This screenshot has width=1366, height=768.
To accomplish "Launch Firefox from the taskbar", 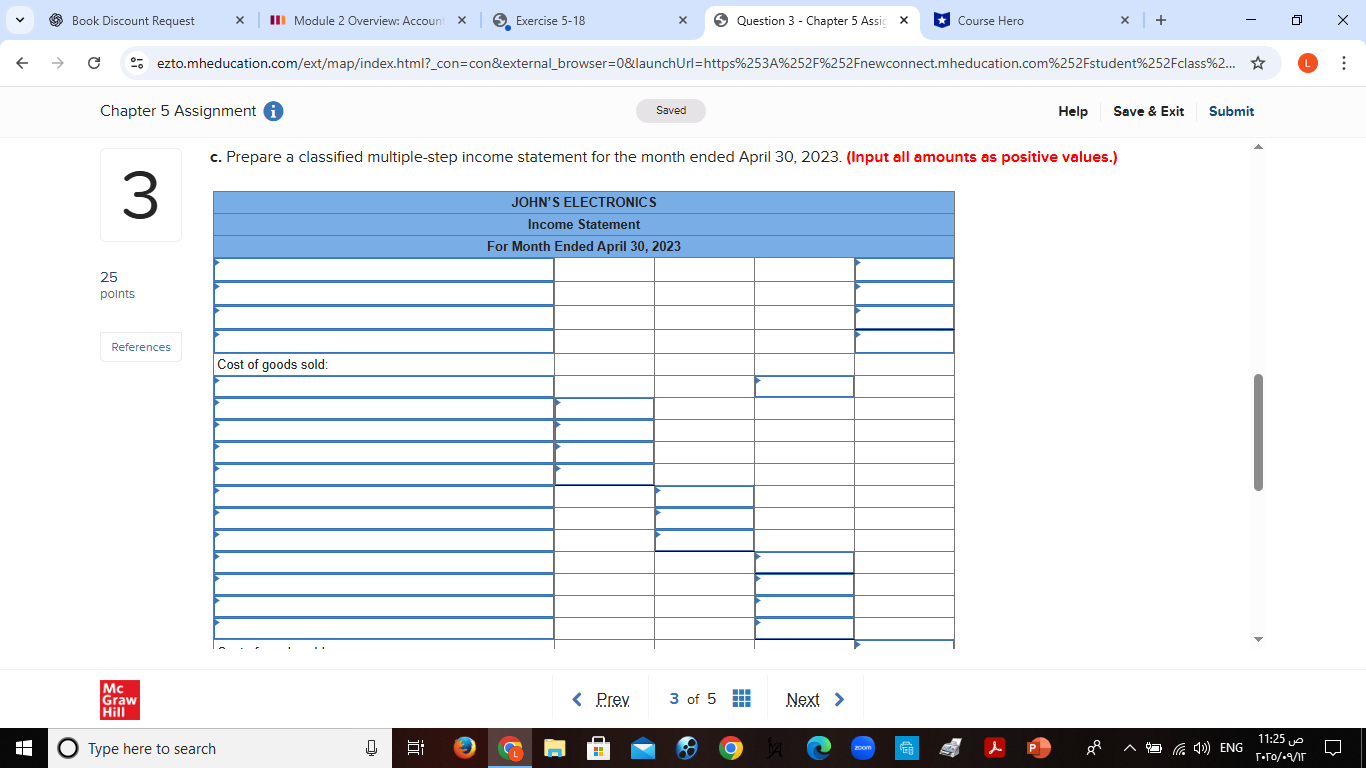I will 465,748.
